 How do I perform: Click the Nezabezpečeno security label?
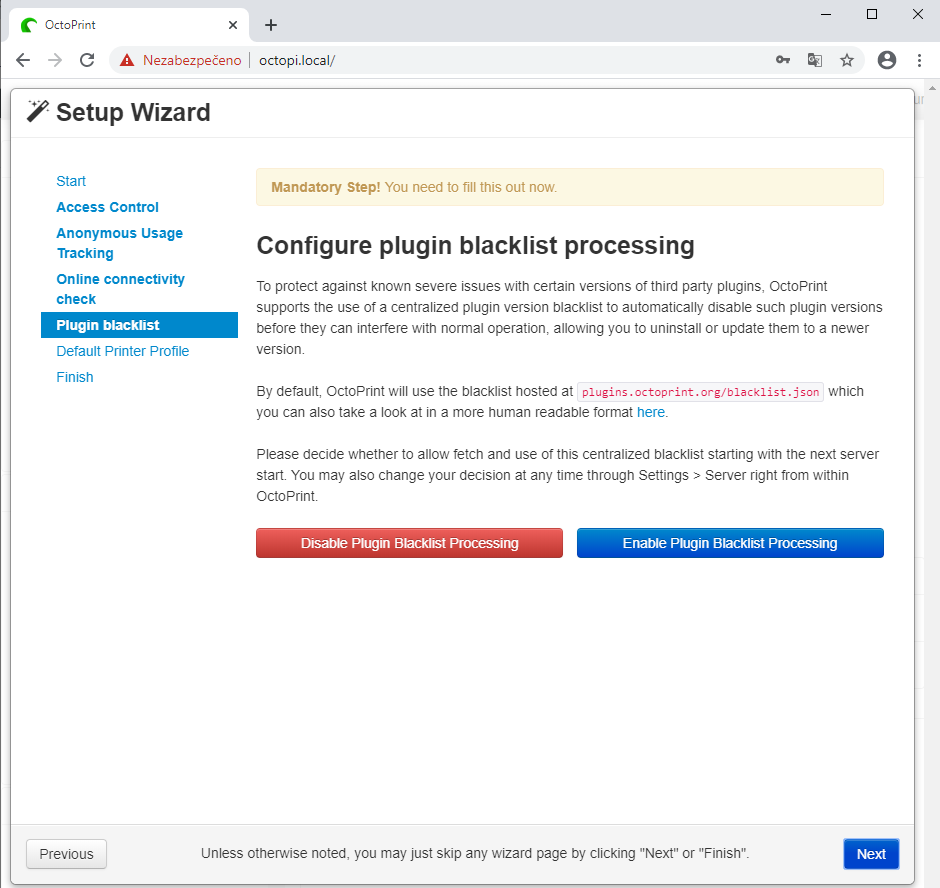192,61
